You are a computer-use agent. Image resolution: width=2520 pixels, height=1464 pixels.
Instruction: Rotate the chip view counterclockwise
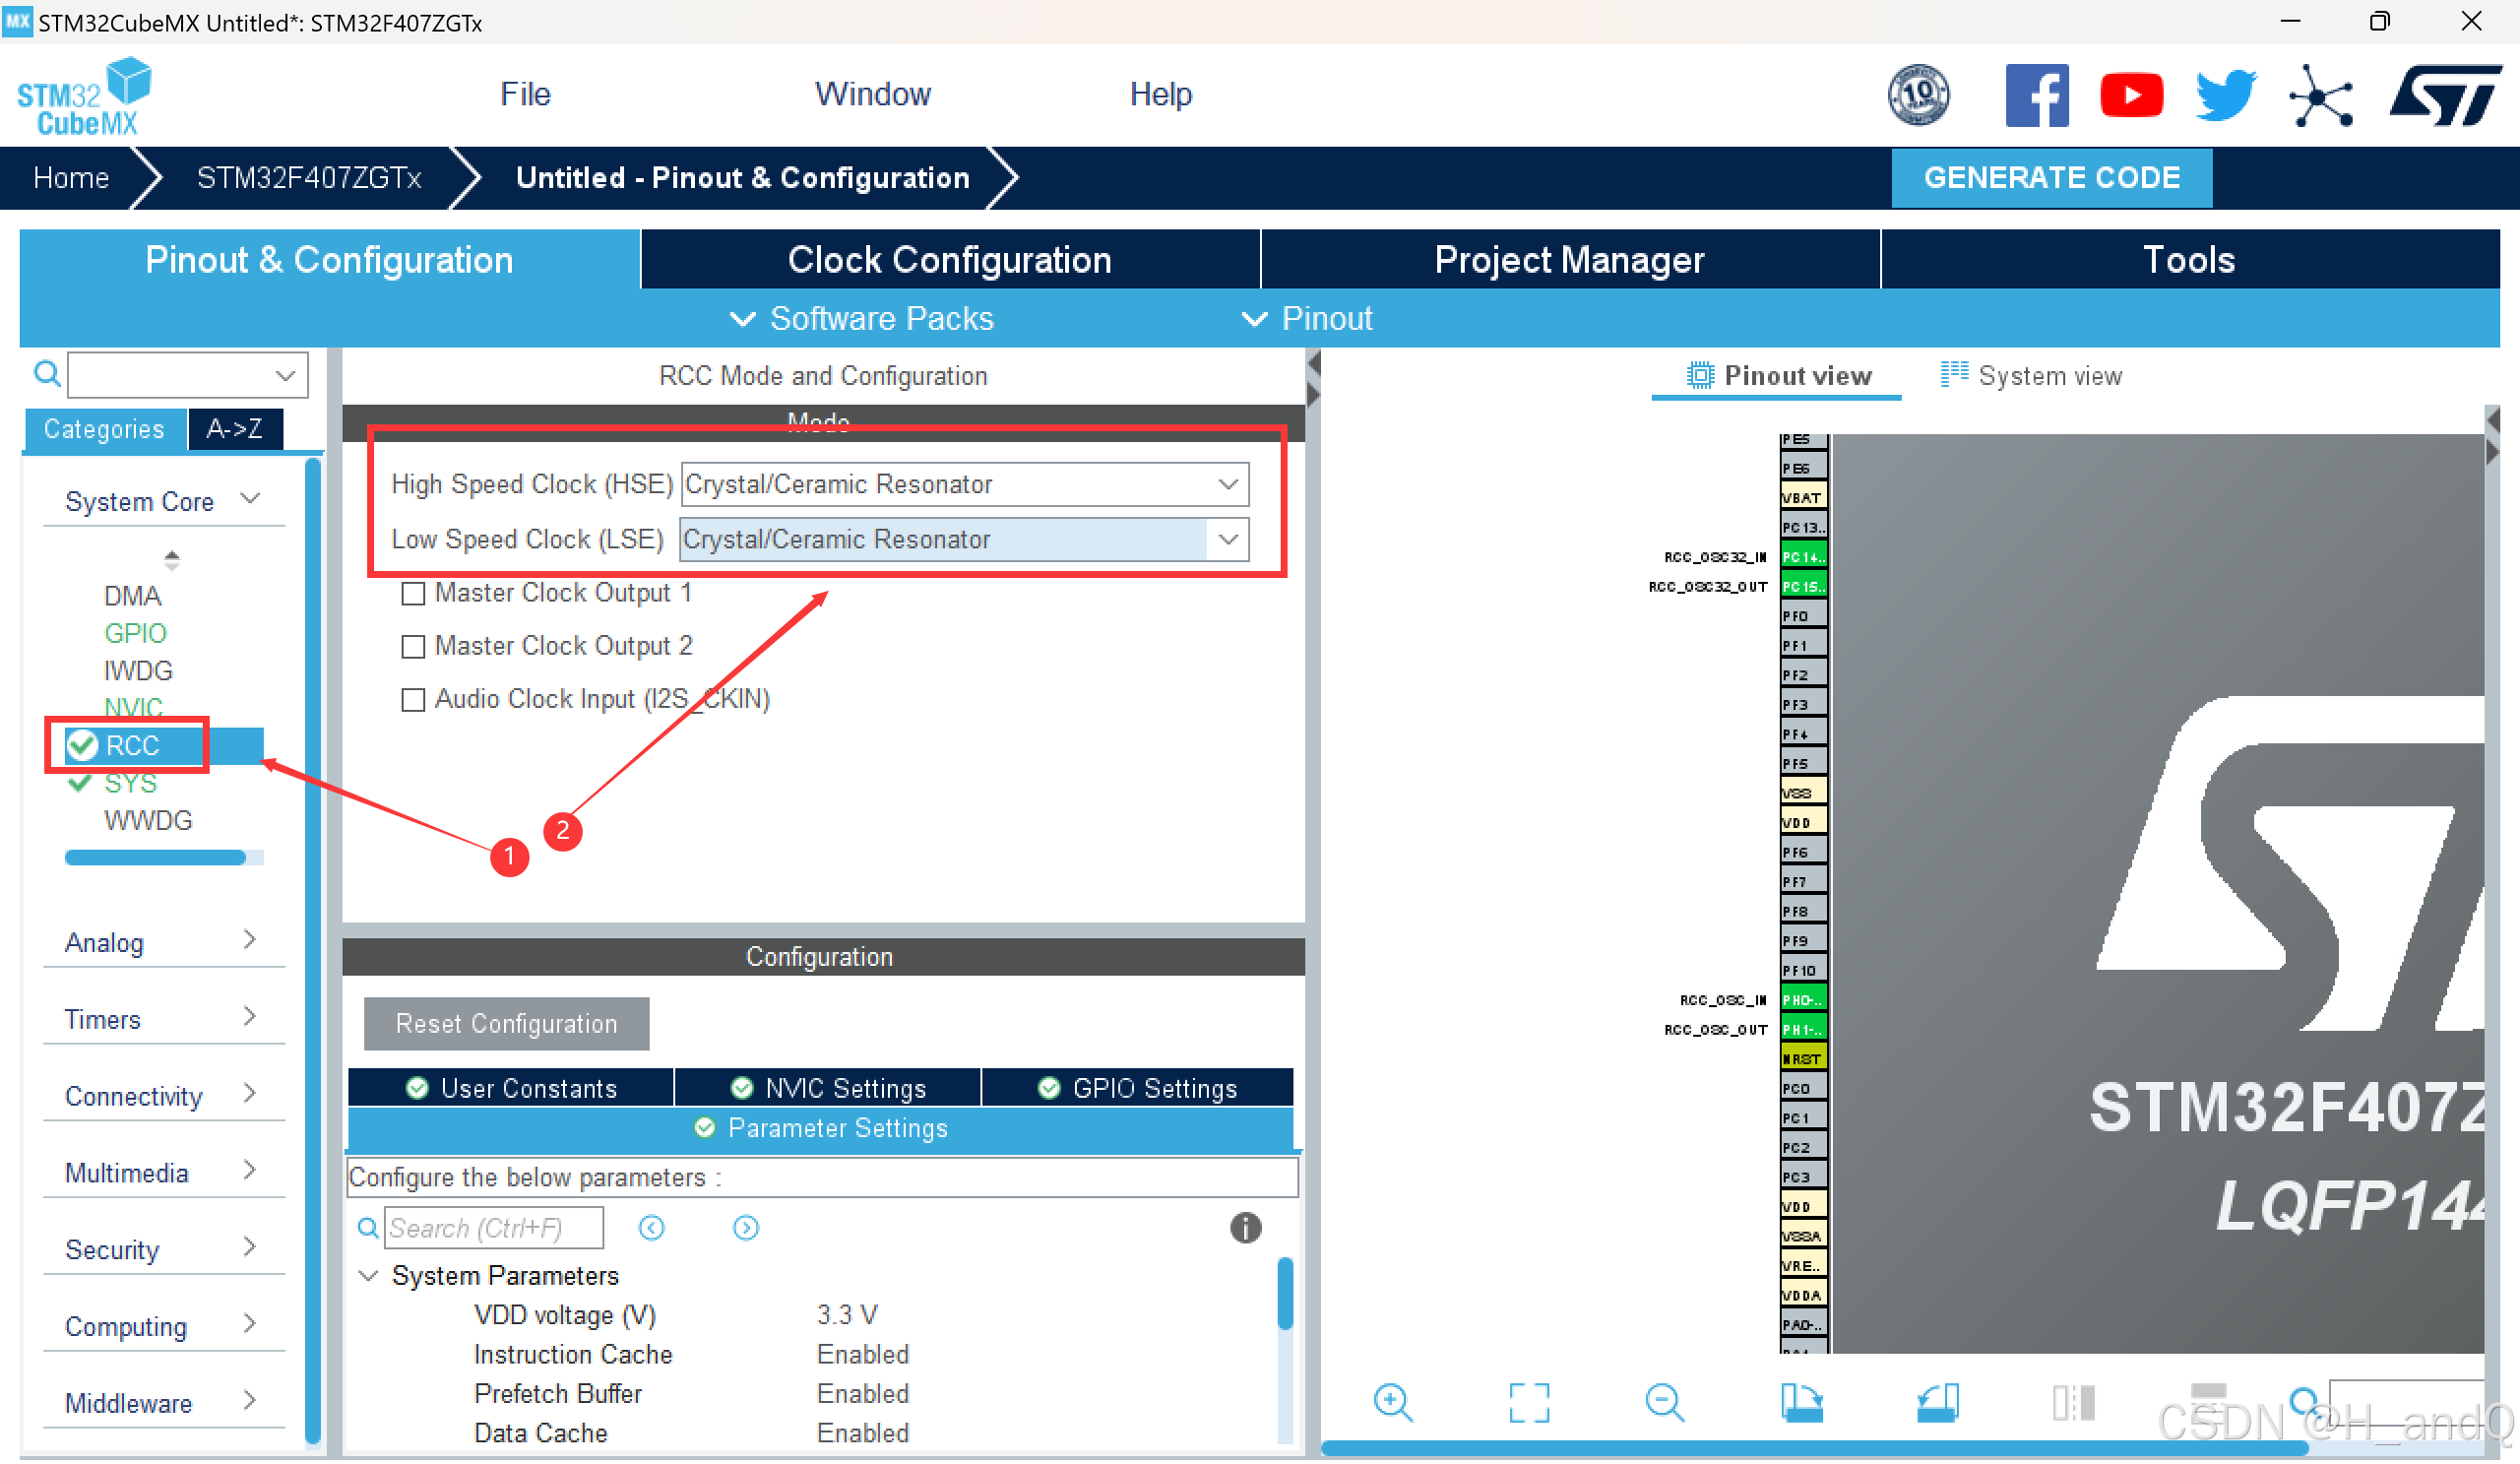click(x=1937, y=1402)
